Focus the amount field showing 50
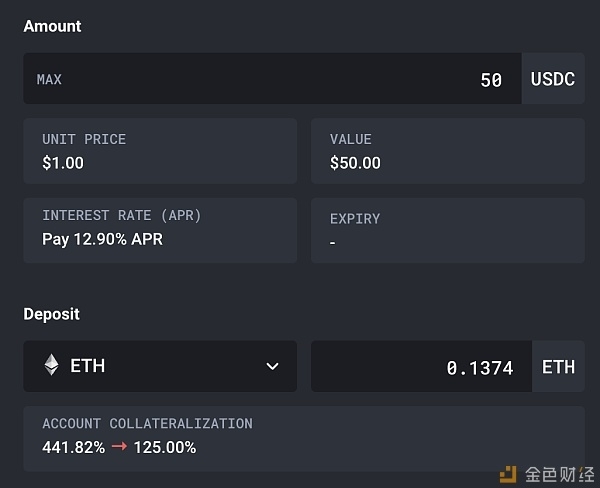 [272, 78]
